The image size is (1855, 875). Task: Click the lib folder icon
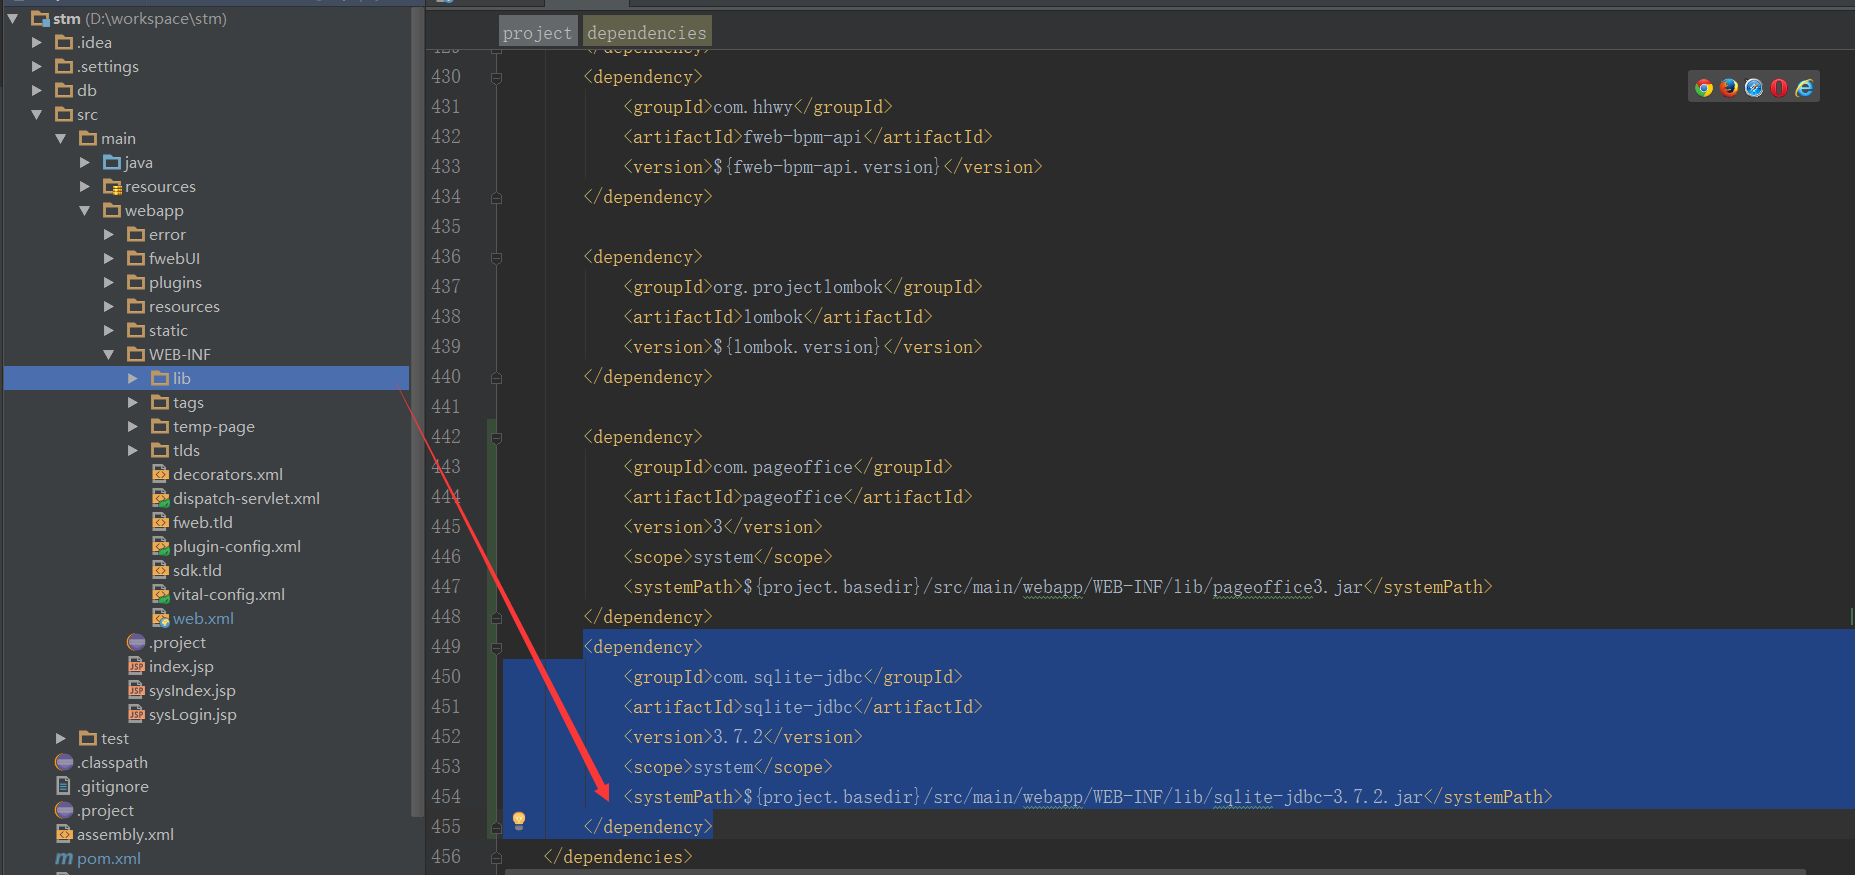pos(160,378)
